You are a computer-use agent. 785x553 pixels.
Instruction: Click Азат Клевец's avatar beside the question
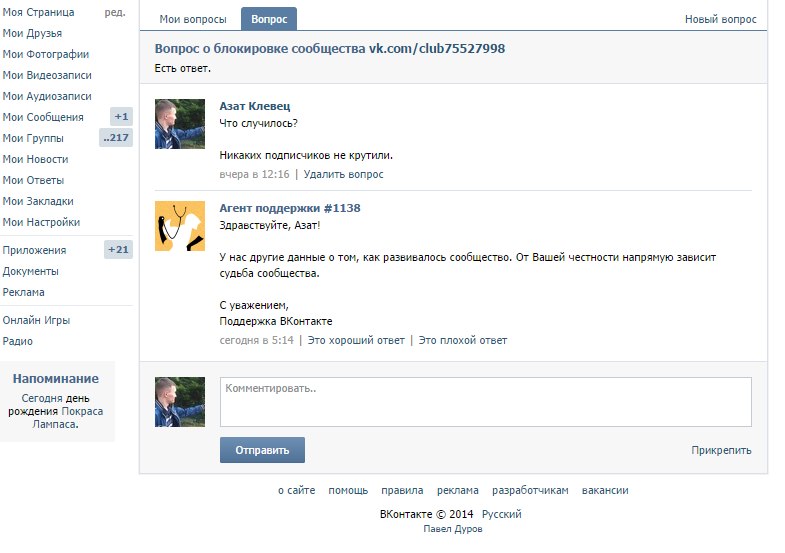(180, 124)
